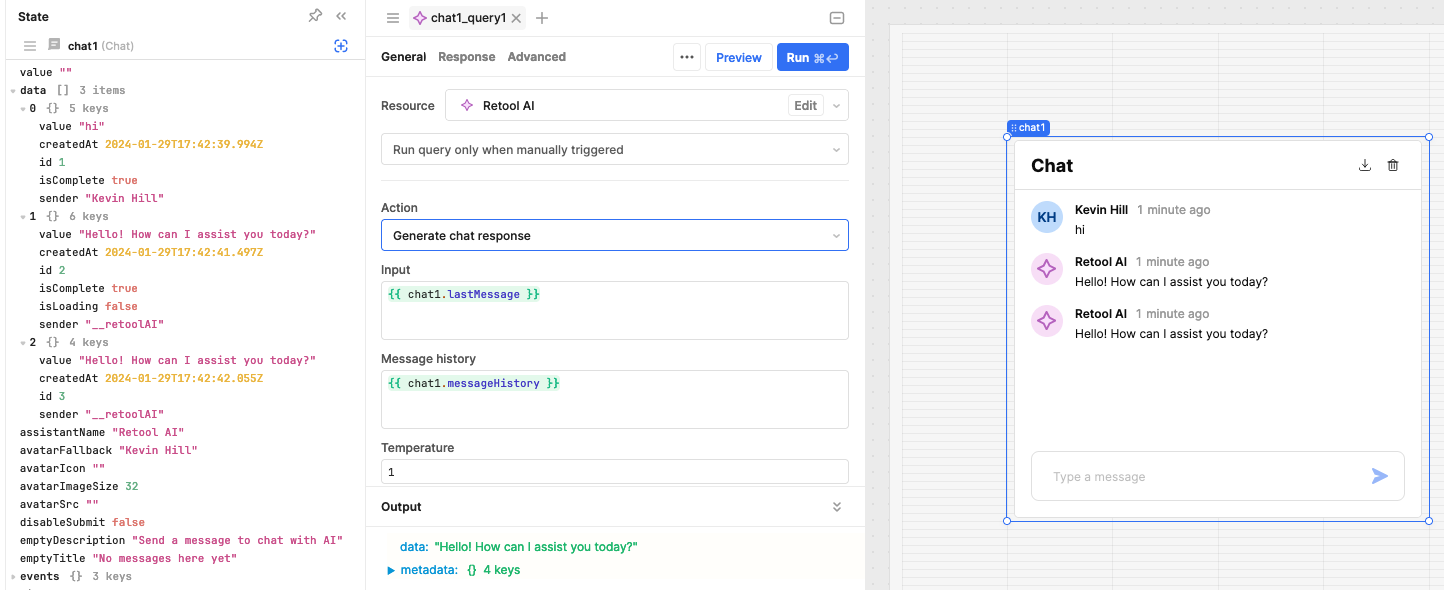Add a new query with plus icon

tap(542, 18)
